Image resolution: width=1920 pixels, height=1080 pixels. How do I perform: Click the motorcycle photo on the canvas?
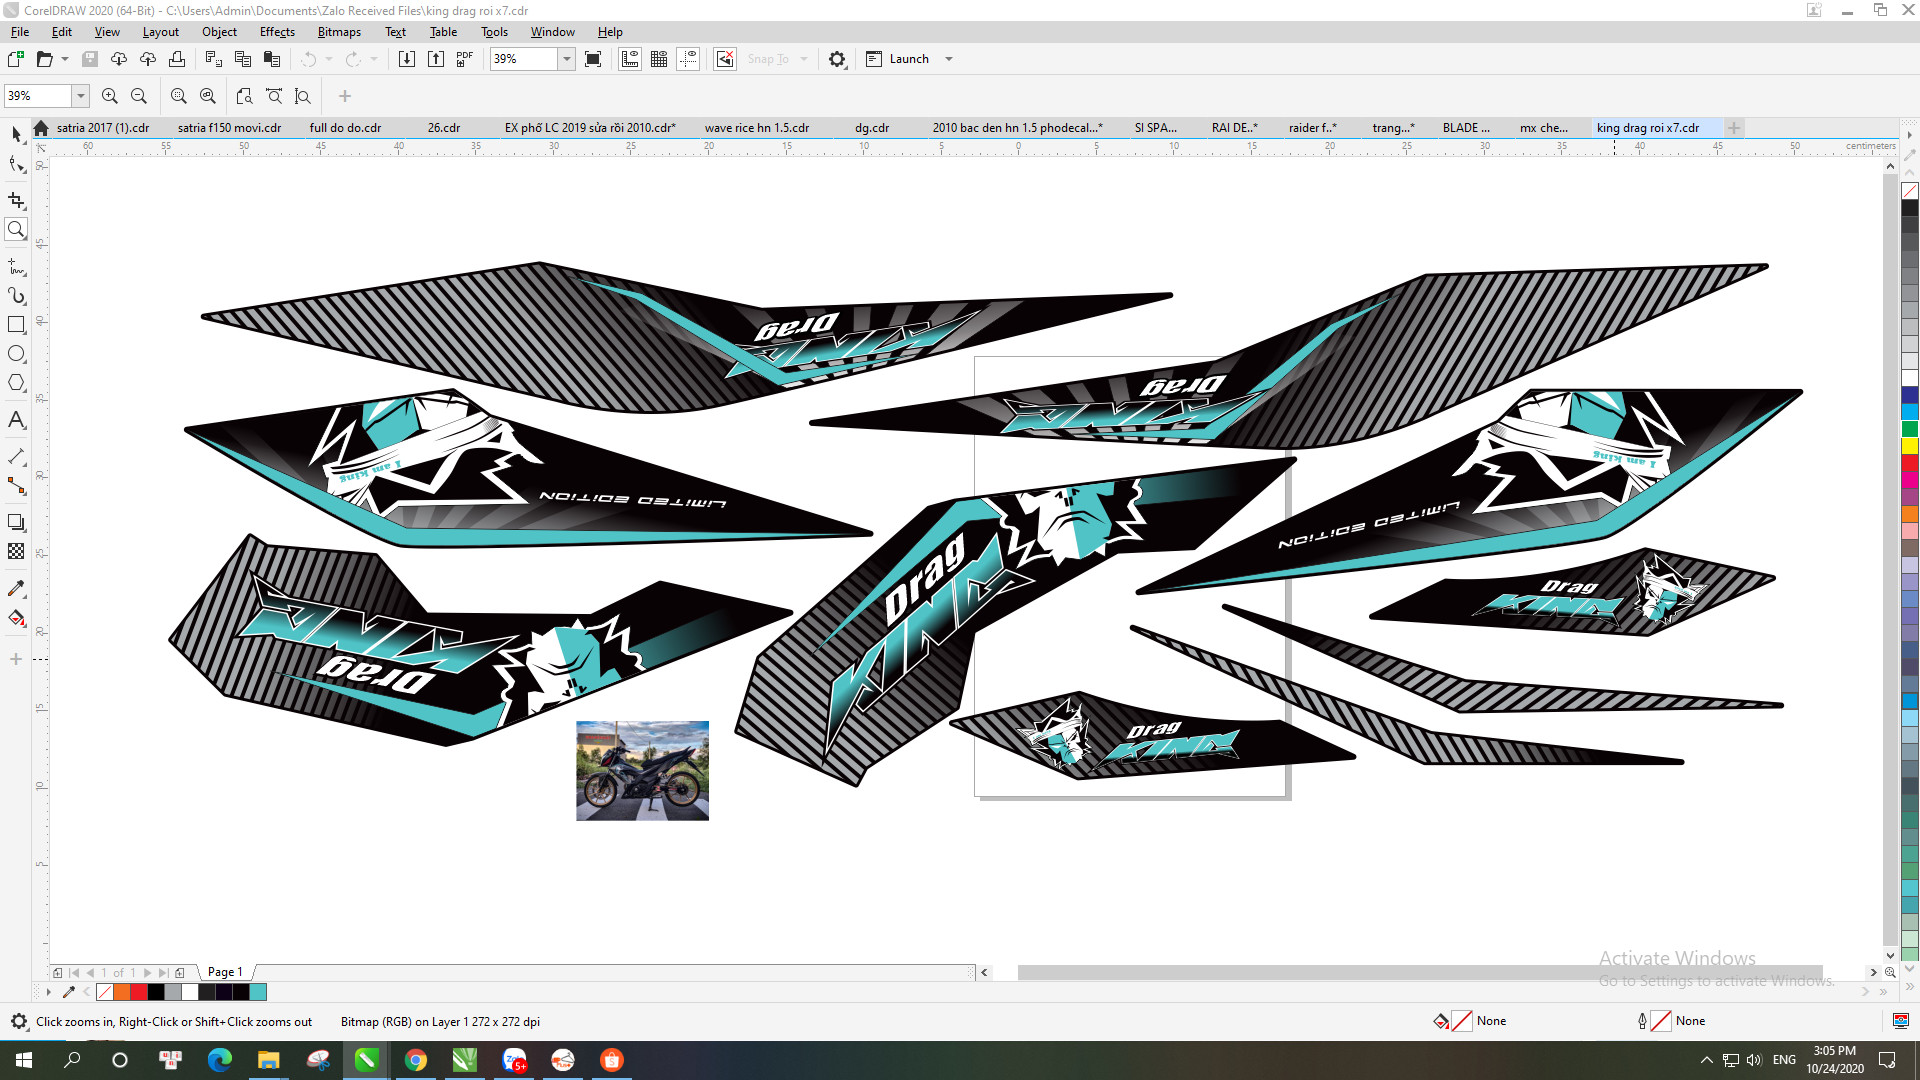click(x=641, y=770)
